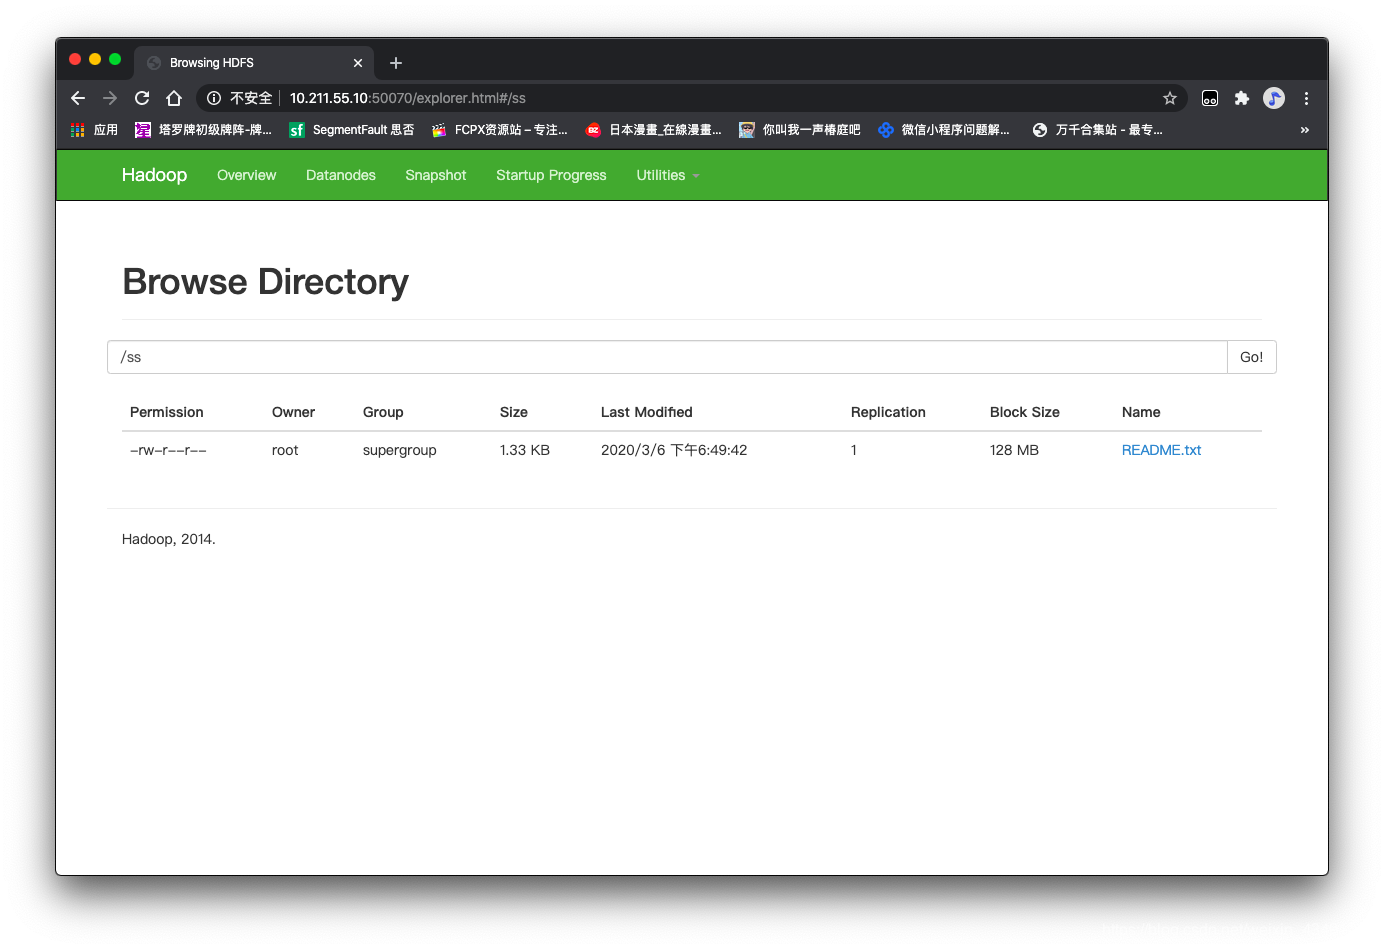Open the SegmentFault 思否 bookmark

coord(351,130)
